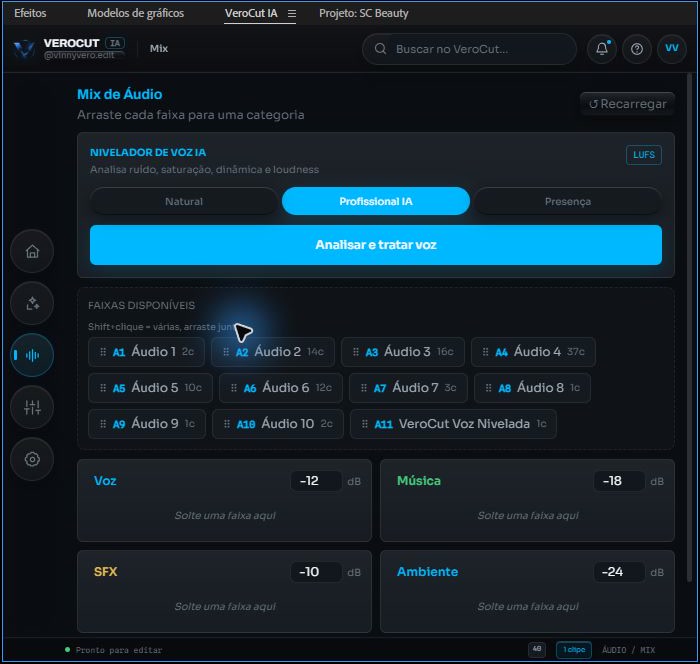700x664 pixels.
Task: Click the Música category drop zone
Action: 527,501
